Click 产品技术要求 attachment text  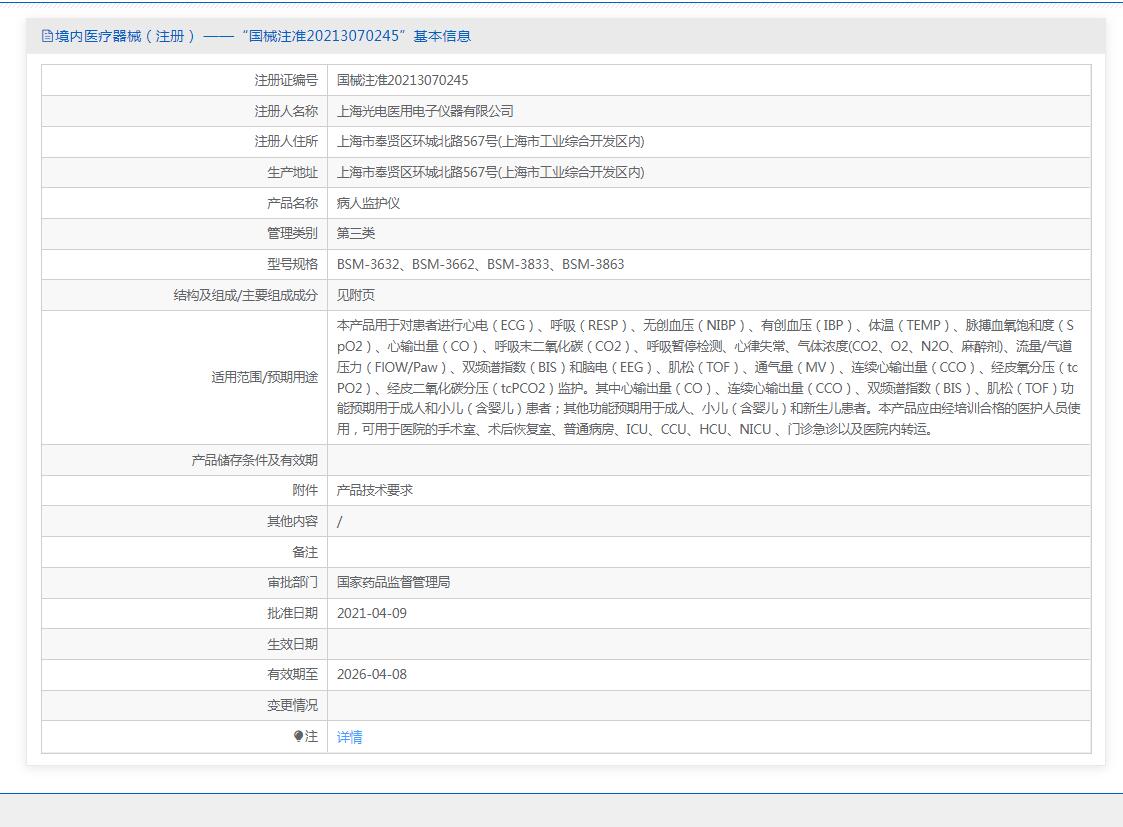[375, 490]
